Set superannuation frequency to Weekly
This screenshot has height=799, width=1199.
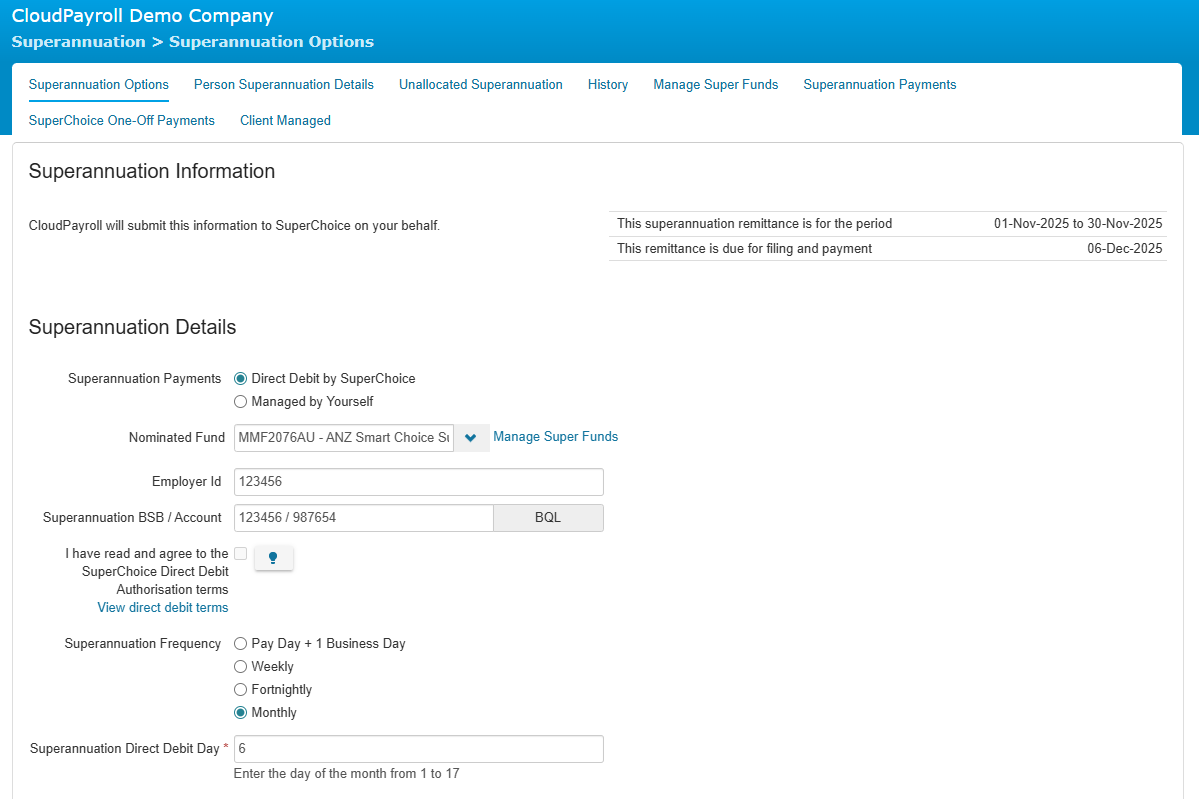(240, 667)
